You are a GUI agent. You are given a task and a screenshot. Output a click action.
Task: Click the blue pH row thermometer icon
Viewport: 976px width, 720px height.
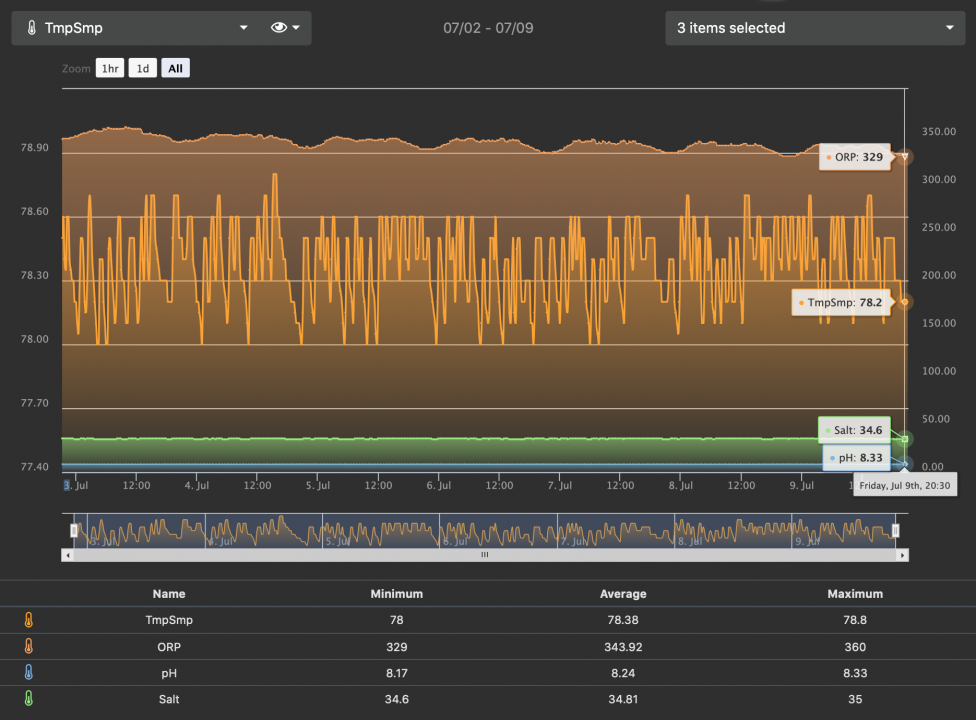(x=29, y=673)
